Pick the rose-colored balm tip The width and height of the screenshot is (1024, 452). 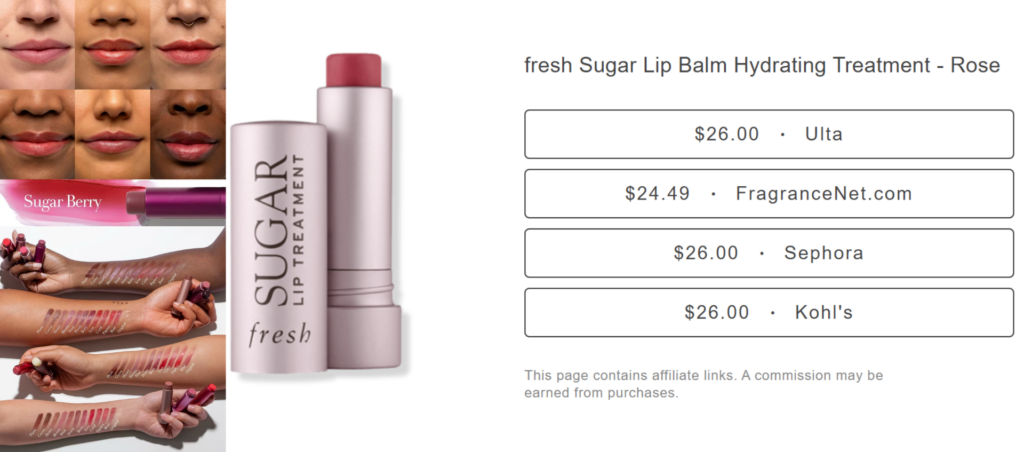[x=353, y=70]
